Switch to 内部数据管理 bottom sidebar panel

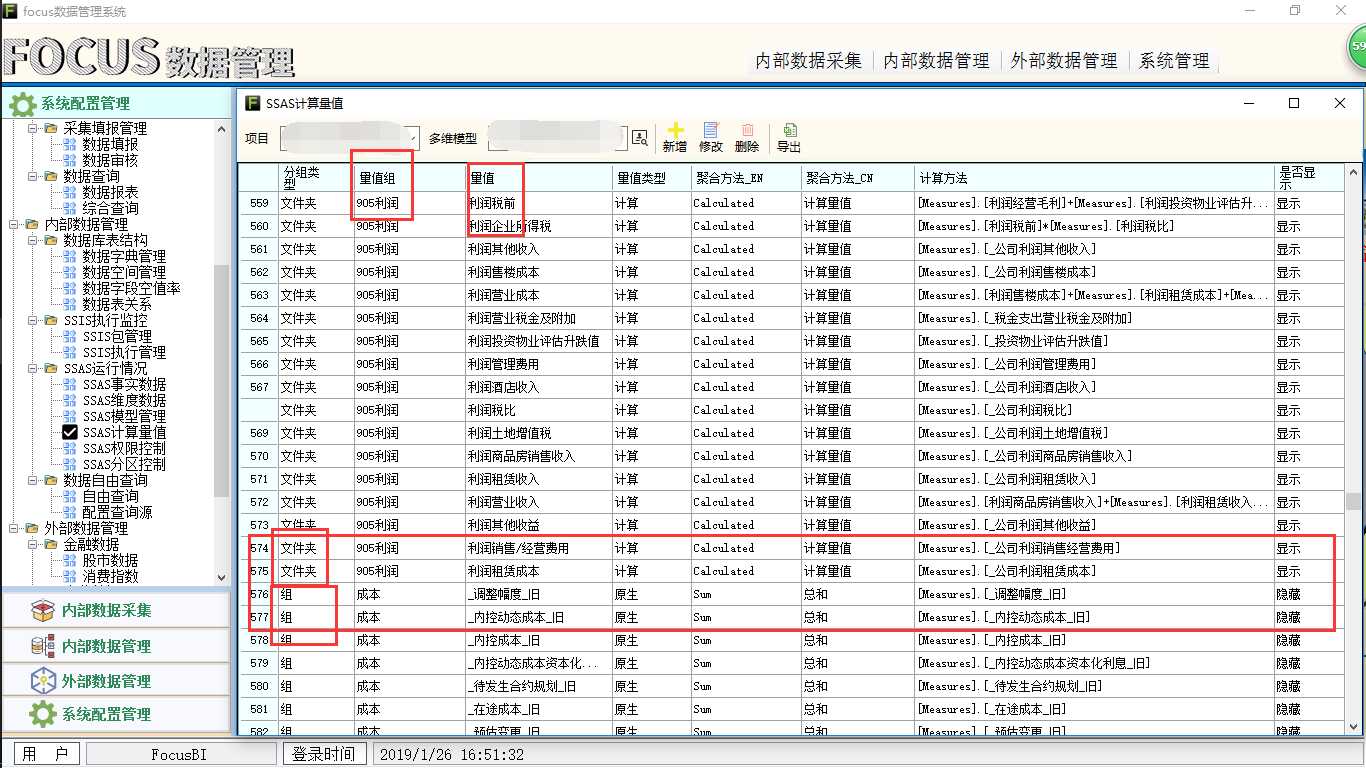click(x=116, y=646)
